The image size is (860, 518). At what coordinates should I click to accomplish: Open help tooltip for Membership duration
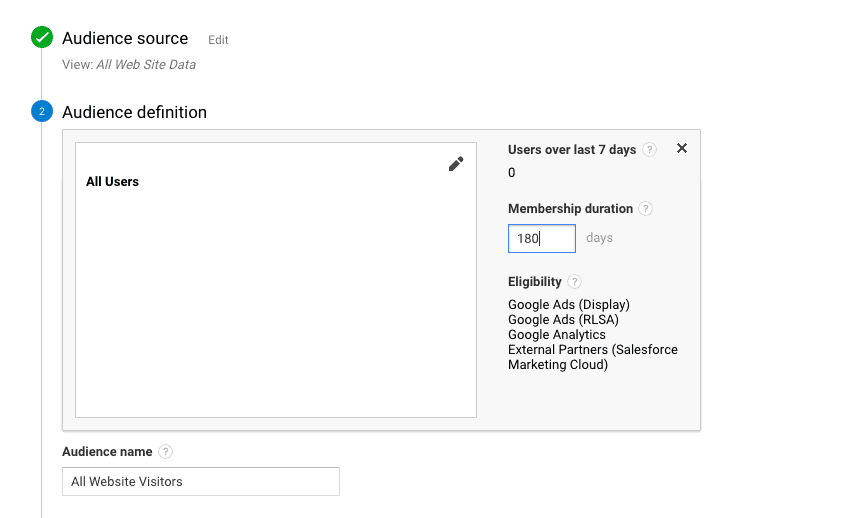(646, 209)
